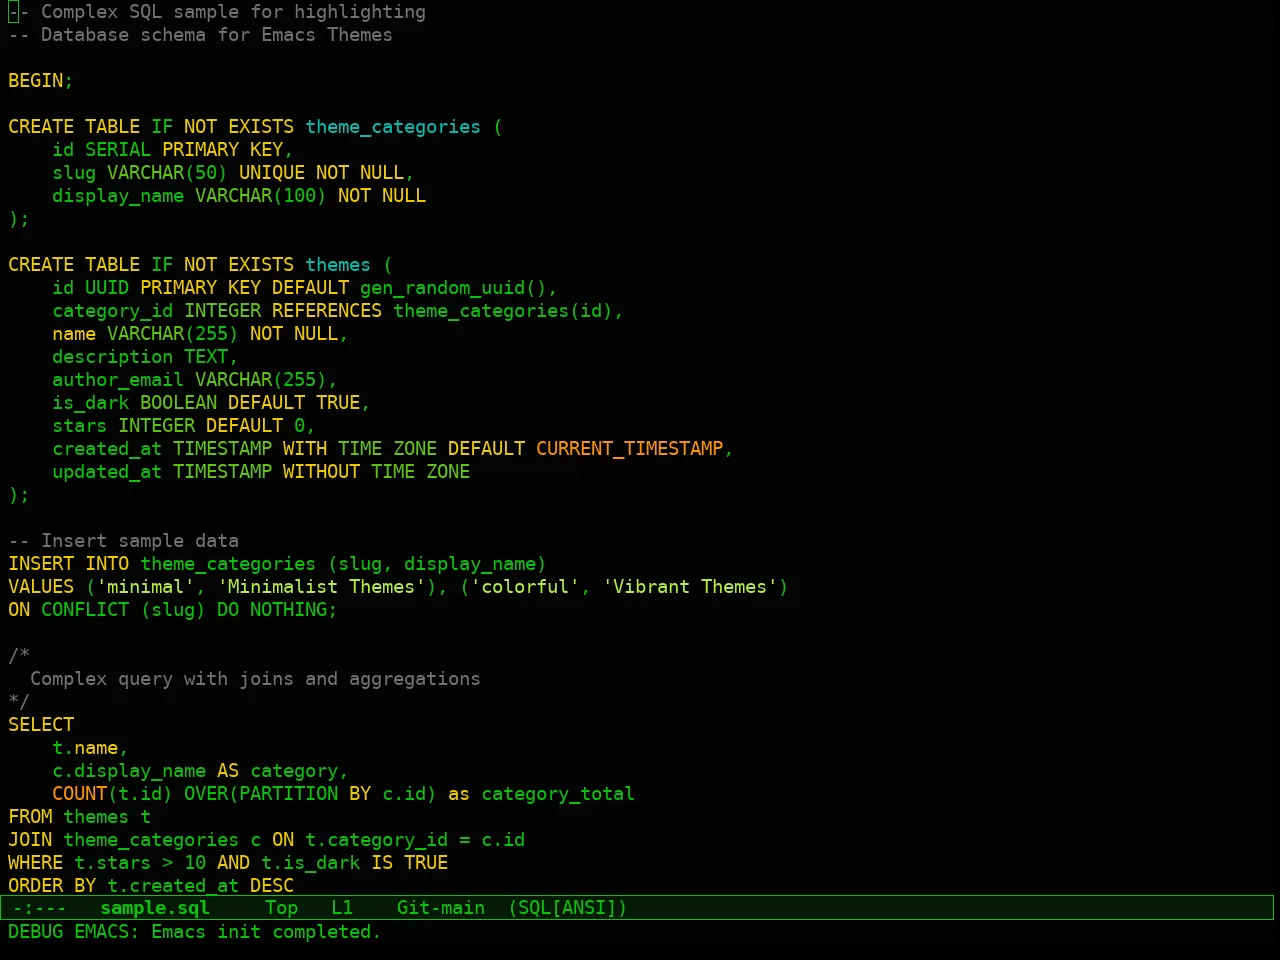Click PARTITION keyword in OVER clause
The image size is (1280, 960).
pyautogui.click(x=288, y=794)
